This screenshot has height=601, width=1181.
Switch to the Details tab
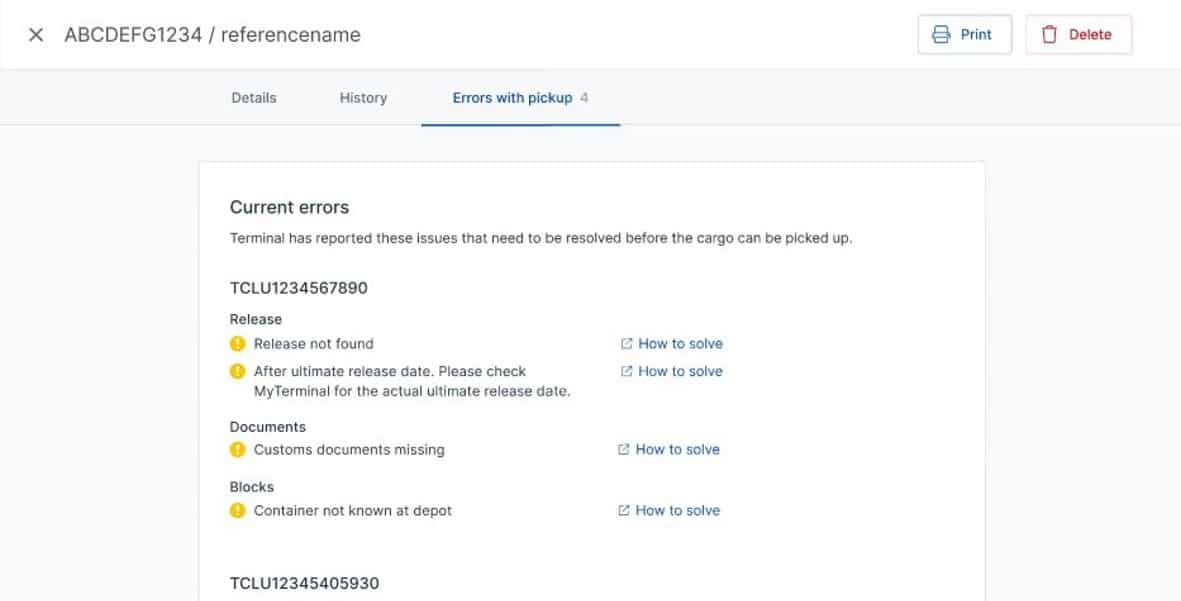[x=254, y=98]
